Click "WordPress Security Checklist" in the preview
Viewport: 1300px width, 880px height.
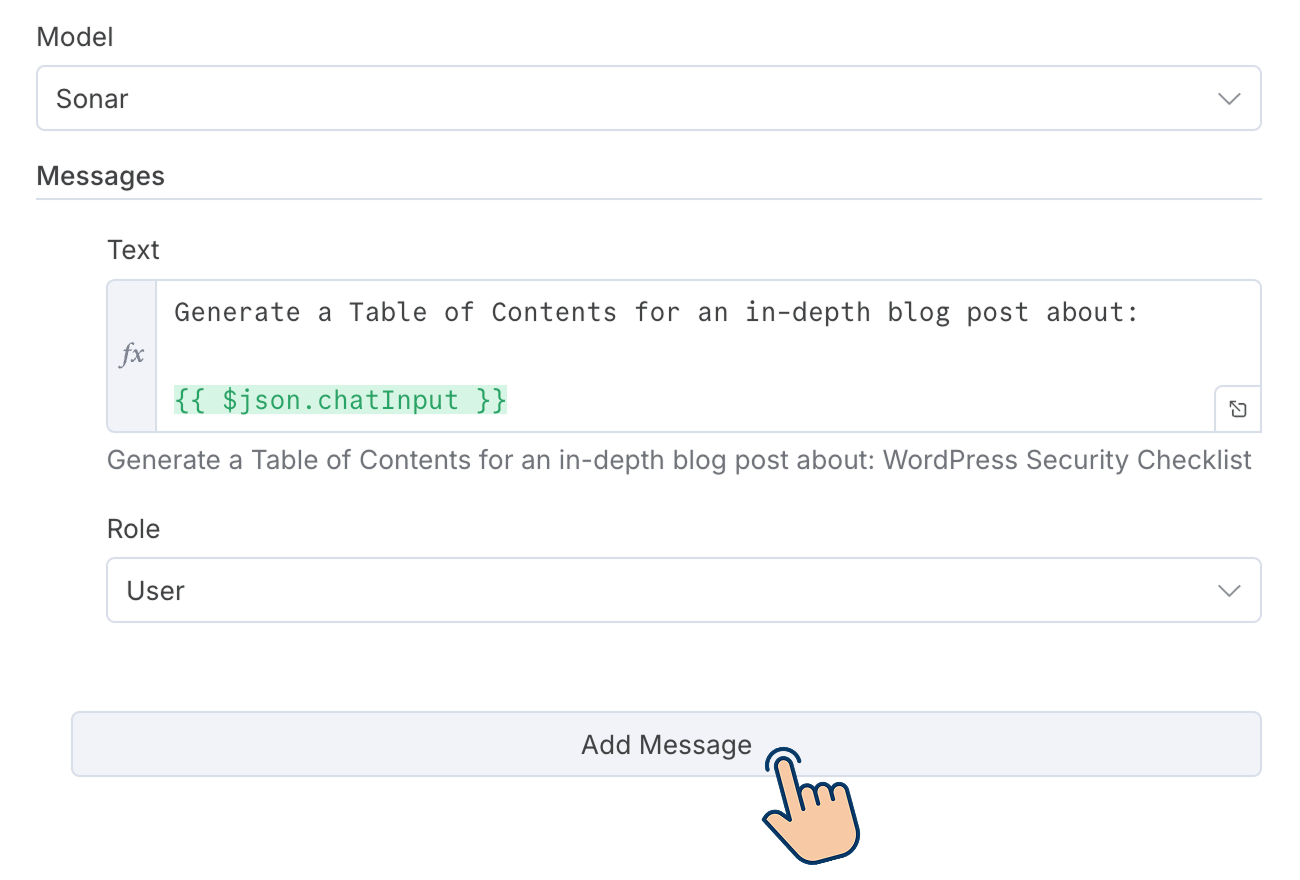[x=1067, y=460]
